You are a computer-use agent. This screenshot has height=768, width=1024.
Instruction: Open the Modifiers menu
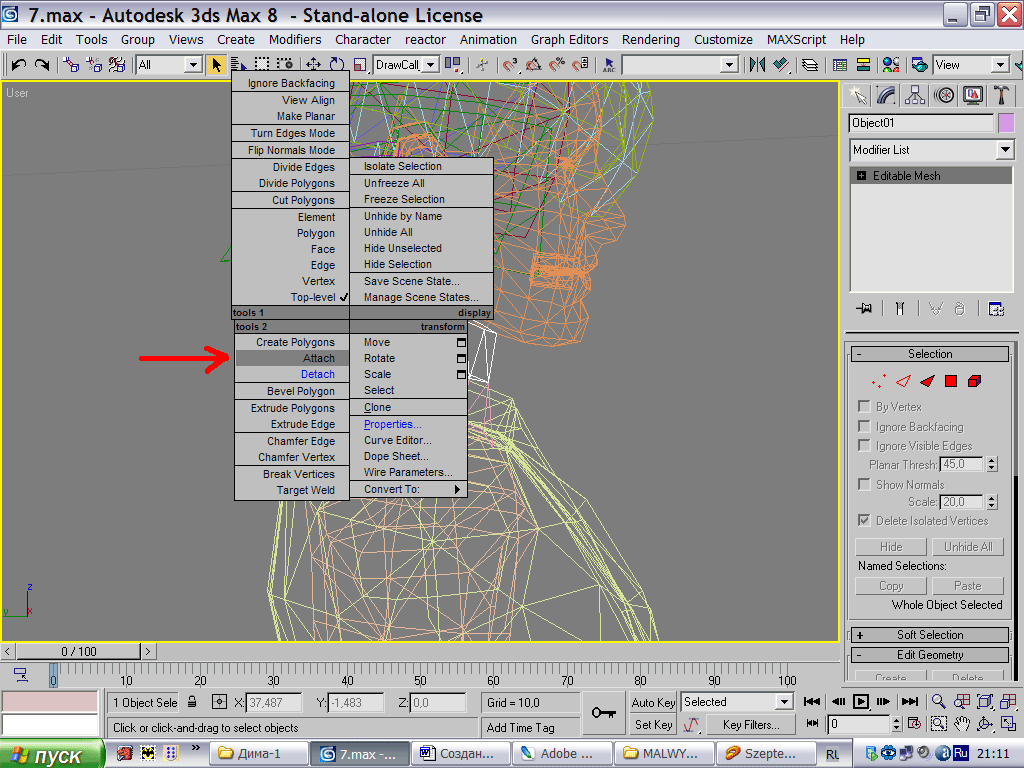click(295, 40)
